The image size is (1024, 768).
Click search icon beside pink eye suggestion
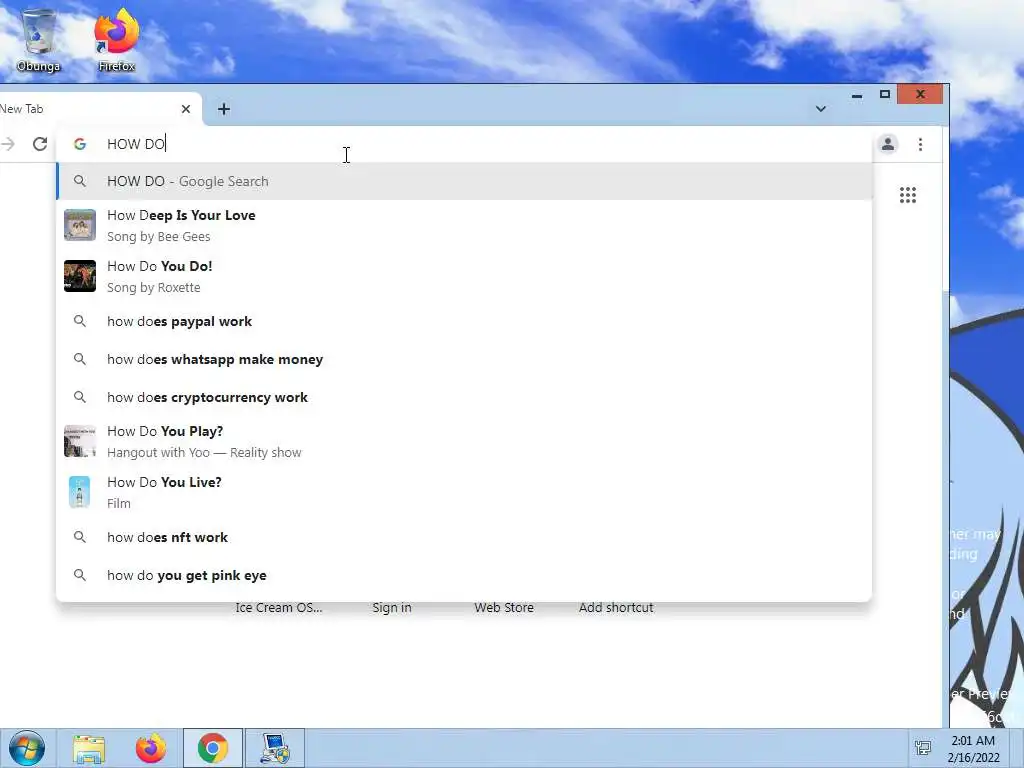click(x=80, y=575)
